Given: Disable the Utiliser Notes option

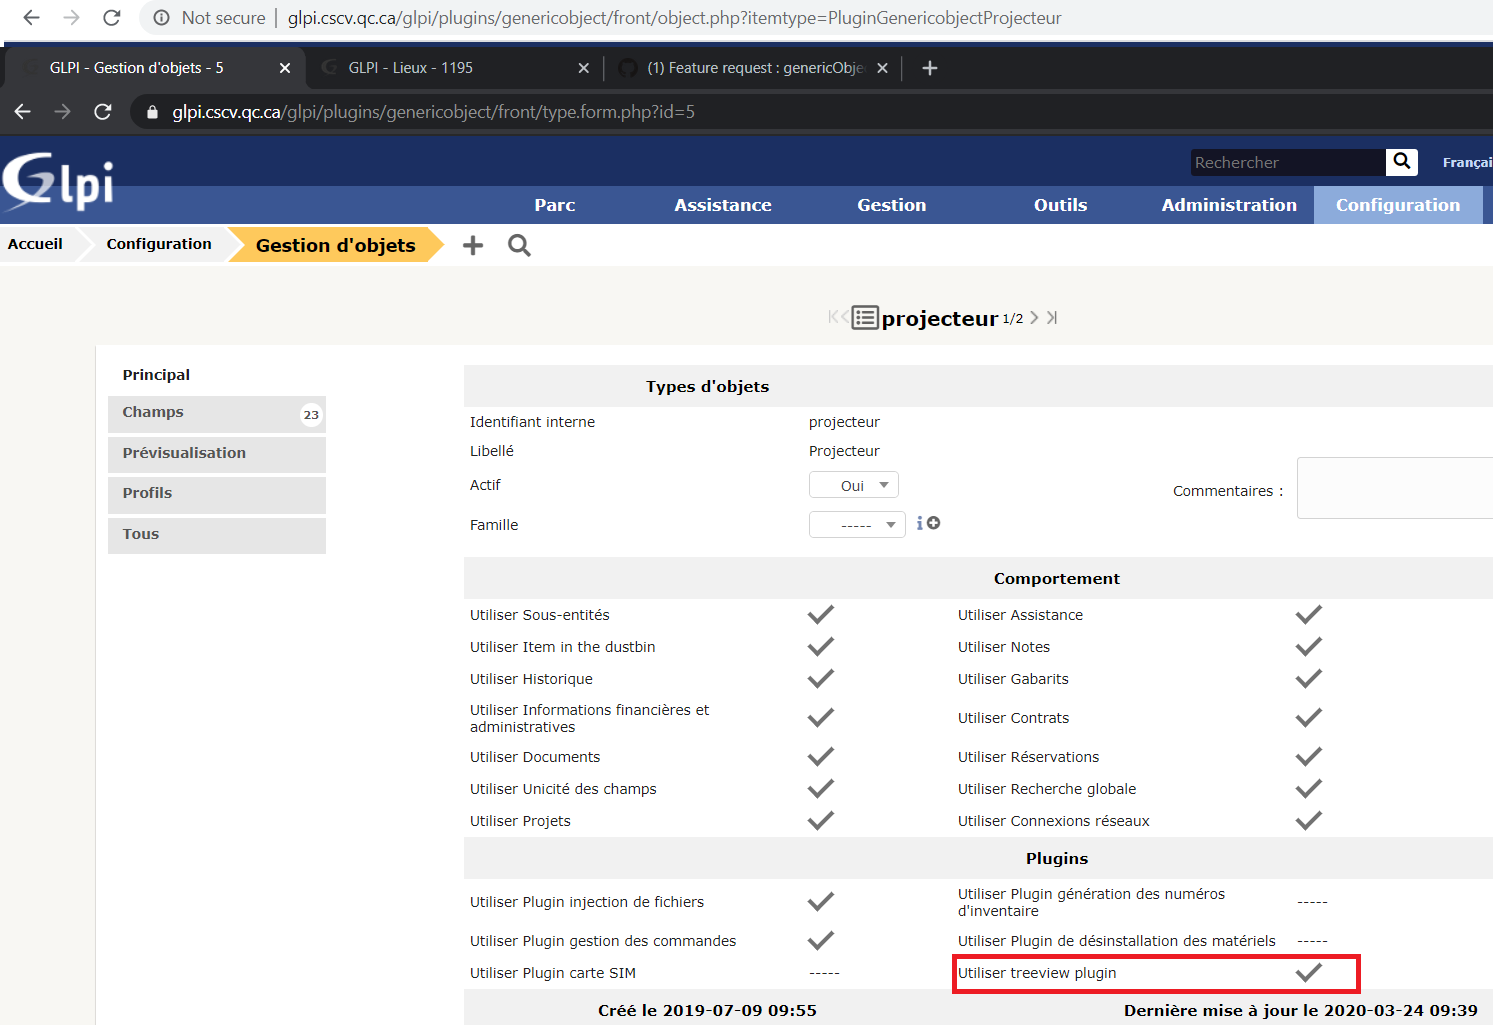Looking at the screenshot, I should point(1308,647).
